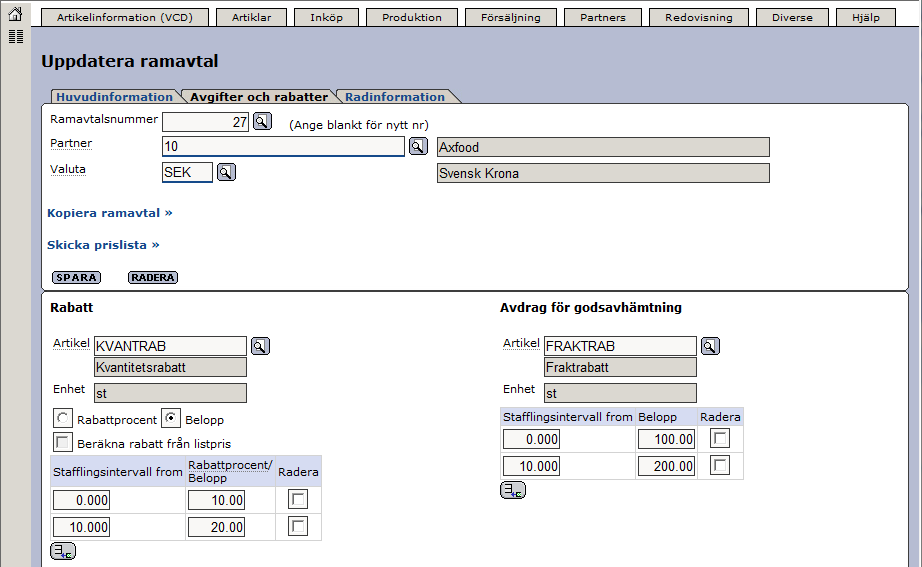Screen dimensions: 922x567
Task: Edit Avdrag amount field 200.00
Action: pyautogui.click(x=666, y=466)
